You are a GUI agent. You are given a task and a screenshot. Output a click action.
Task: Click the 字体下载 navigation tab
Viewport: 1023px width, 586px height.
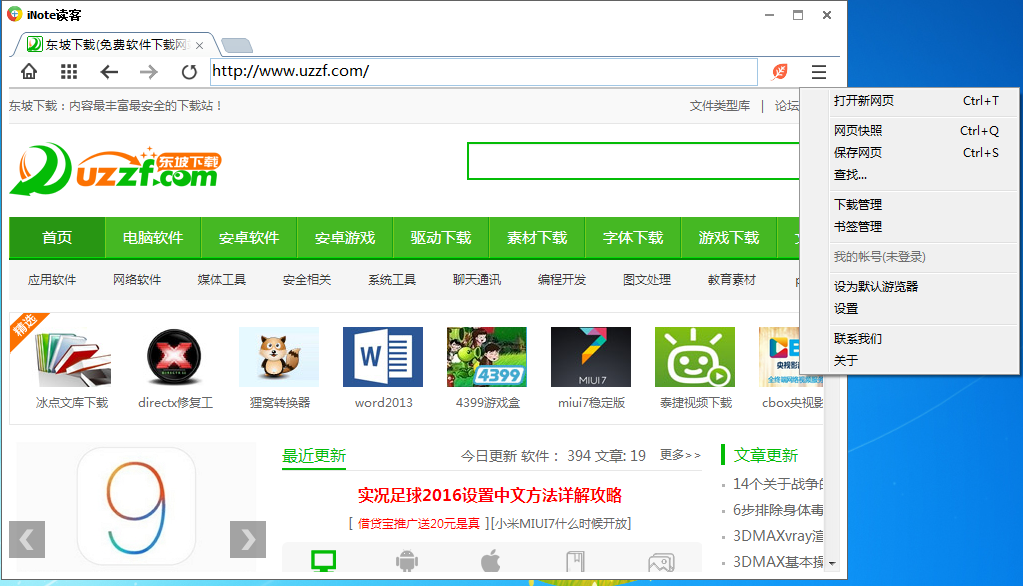[x=633, y=238]
